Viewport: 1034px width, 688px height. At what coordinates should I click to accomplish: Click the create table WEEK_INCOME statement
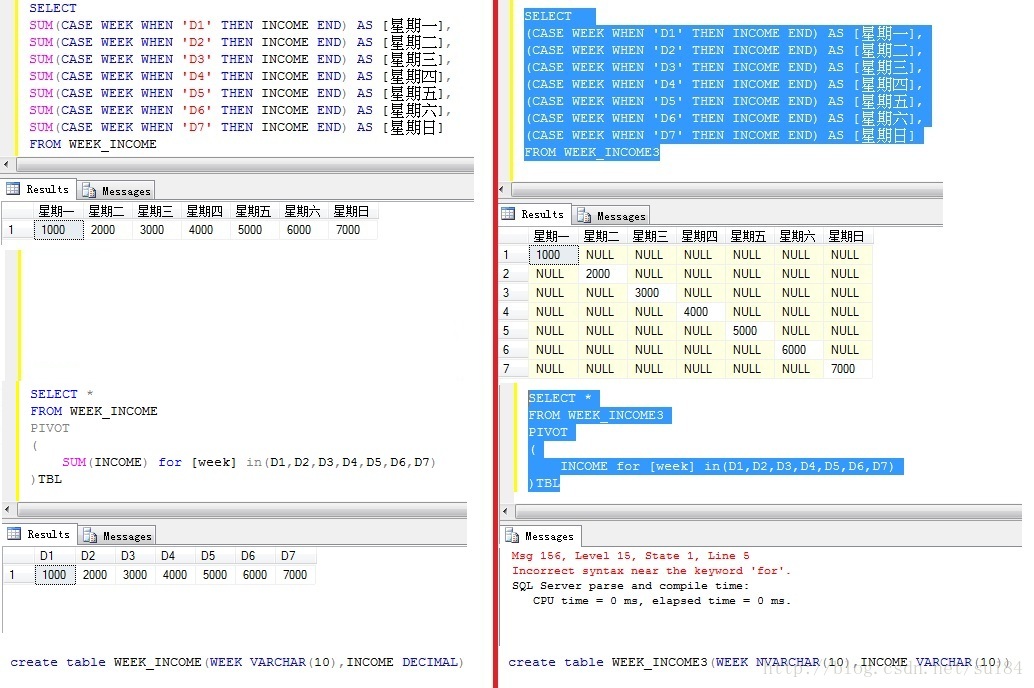pyautogui.click(x=237, y=662)
